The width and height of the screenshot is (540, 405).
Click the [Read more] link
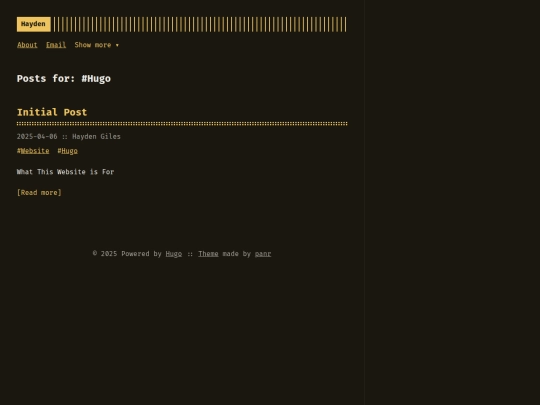39,193
